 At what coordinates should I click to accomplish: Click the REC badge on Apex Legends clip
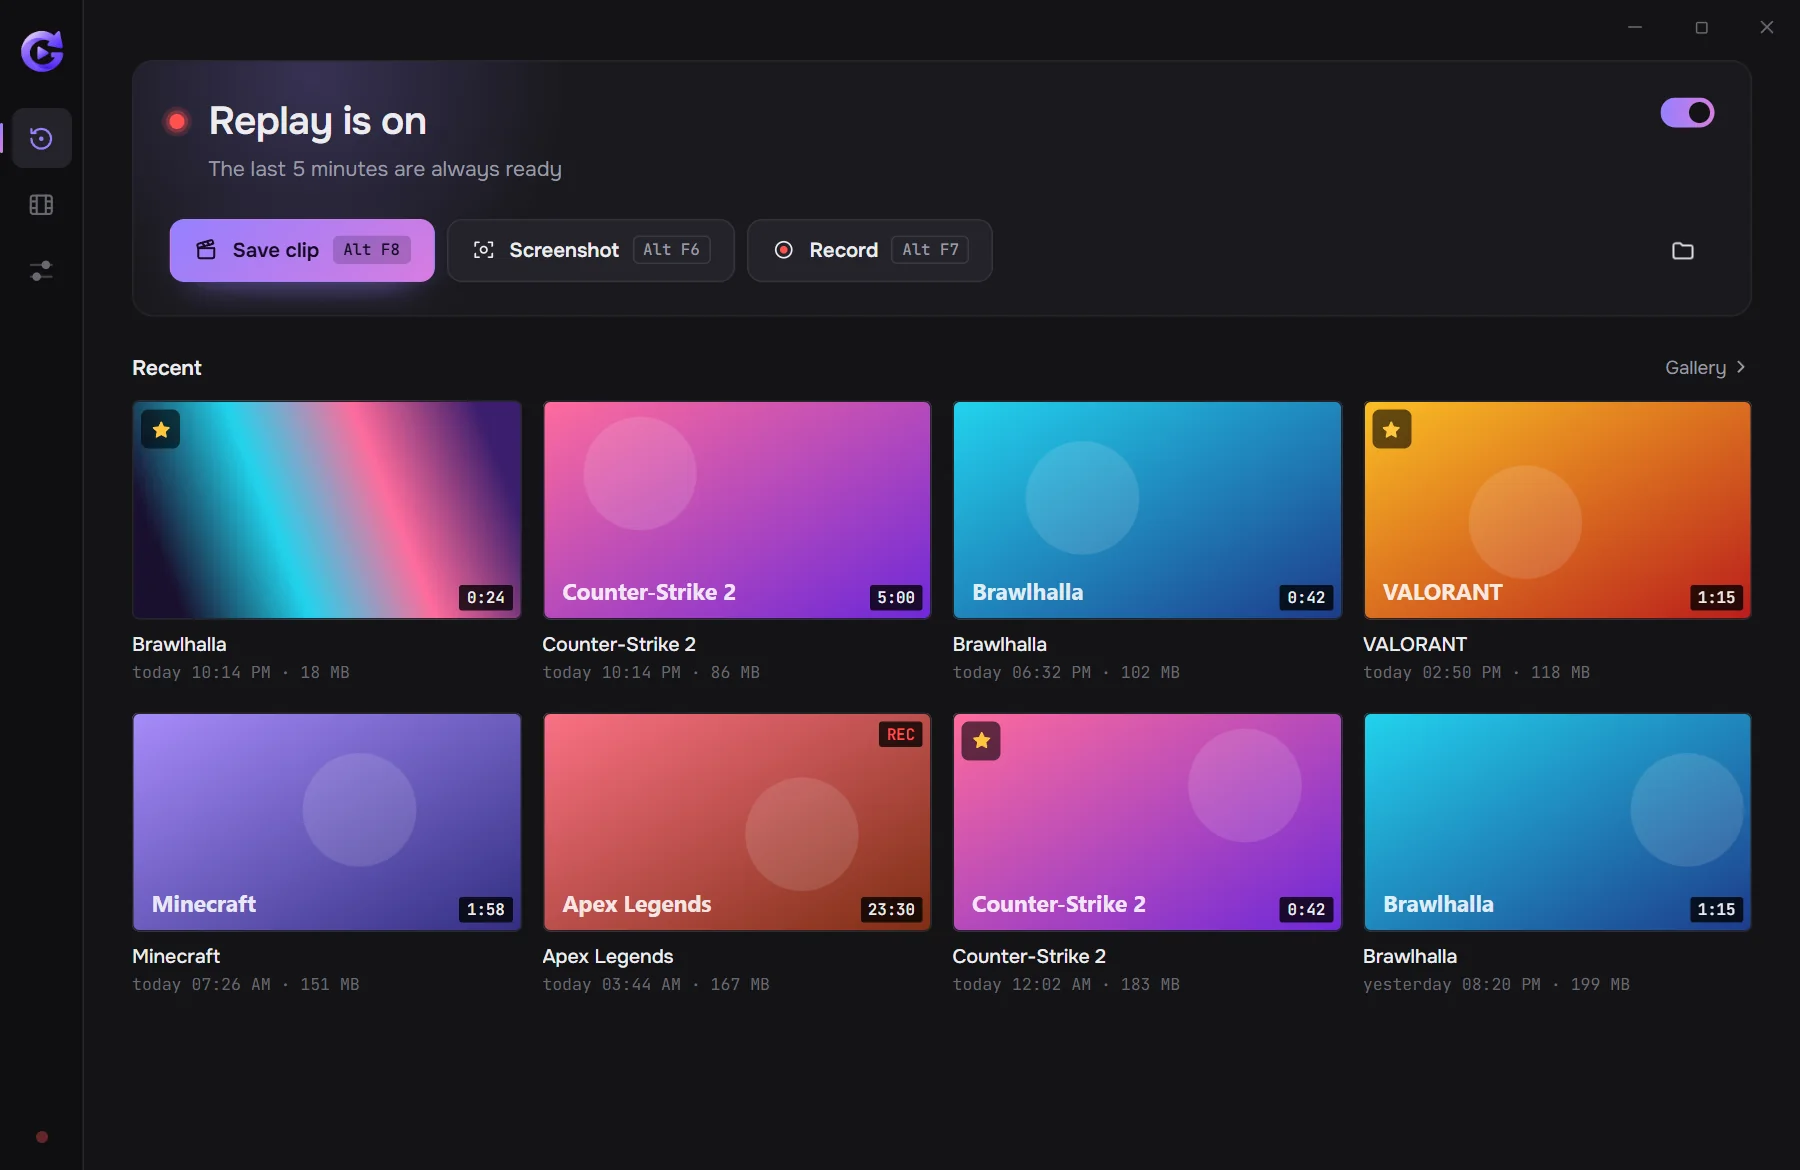[900, 735]
